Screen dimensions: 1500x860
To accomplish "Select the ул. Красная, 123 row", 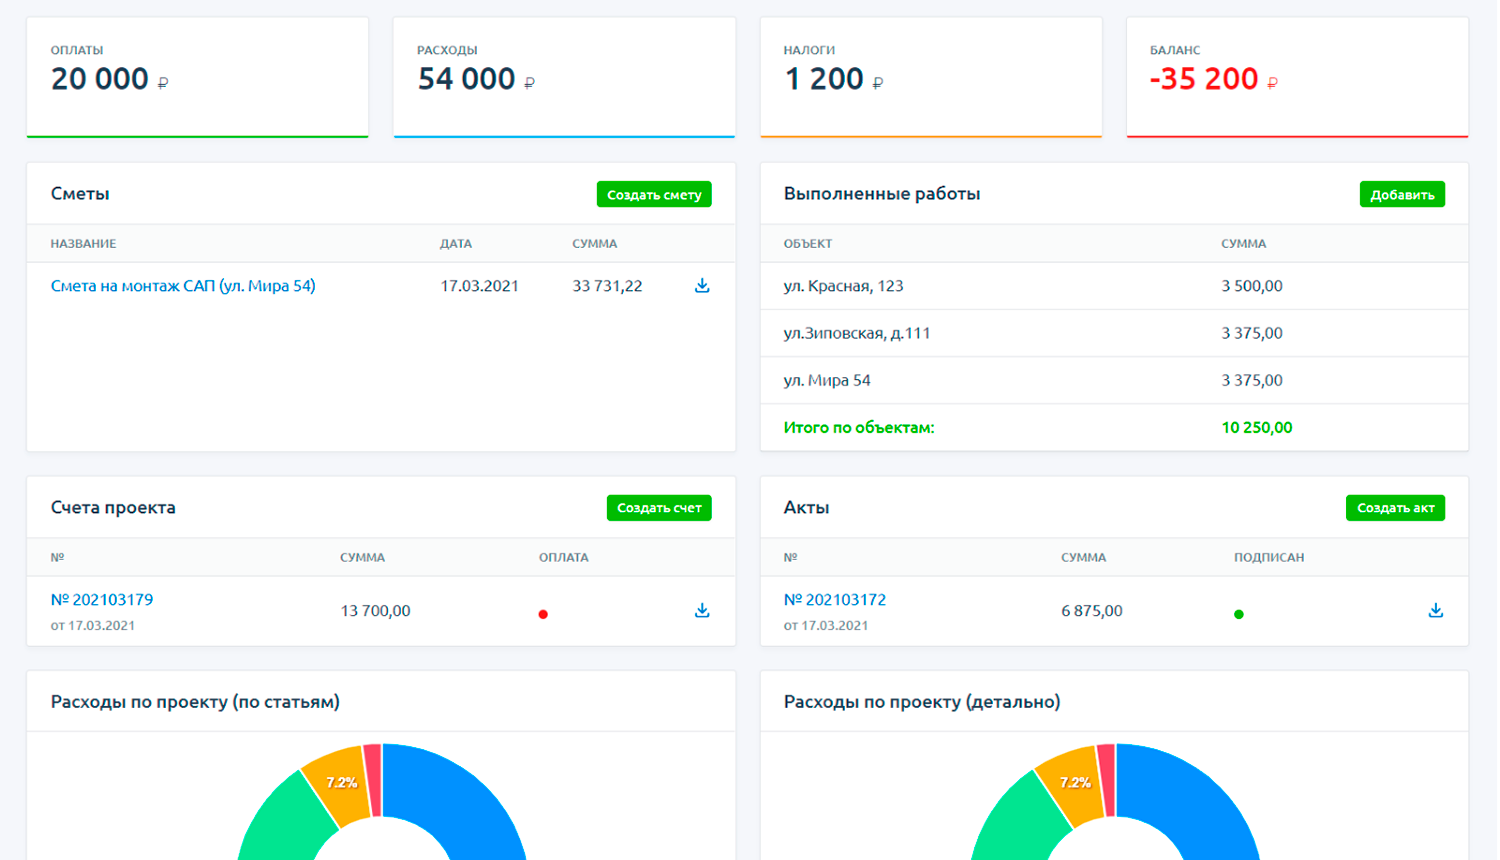I will tap(1113, 286).
